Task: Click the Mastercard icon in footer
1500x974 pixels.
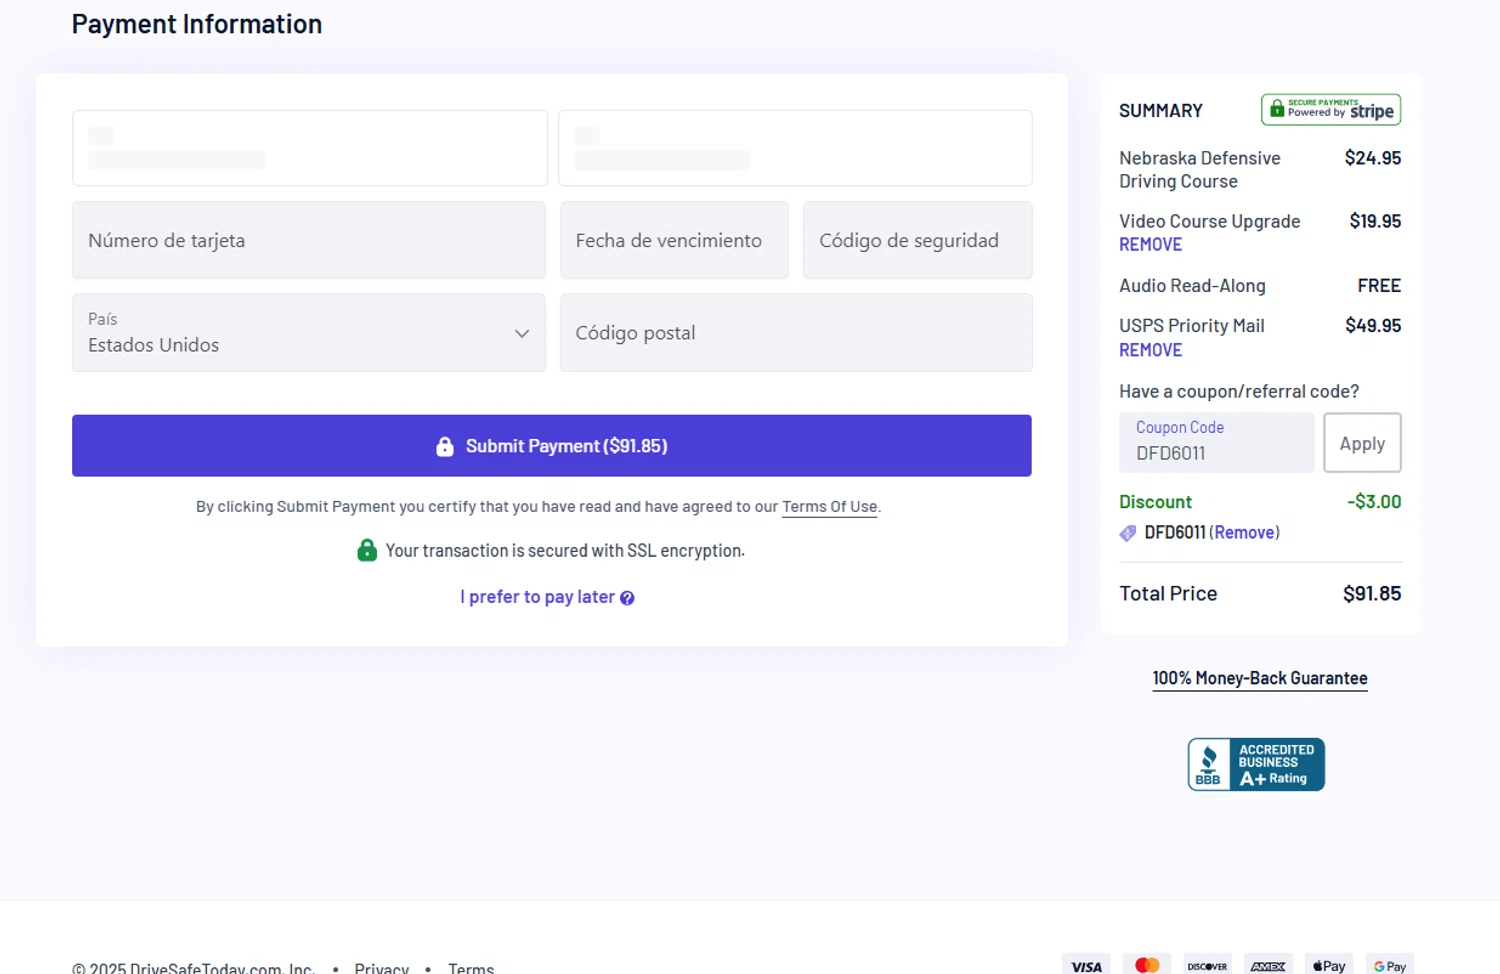Action: coord(1147,965)
